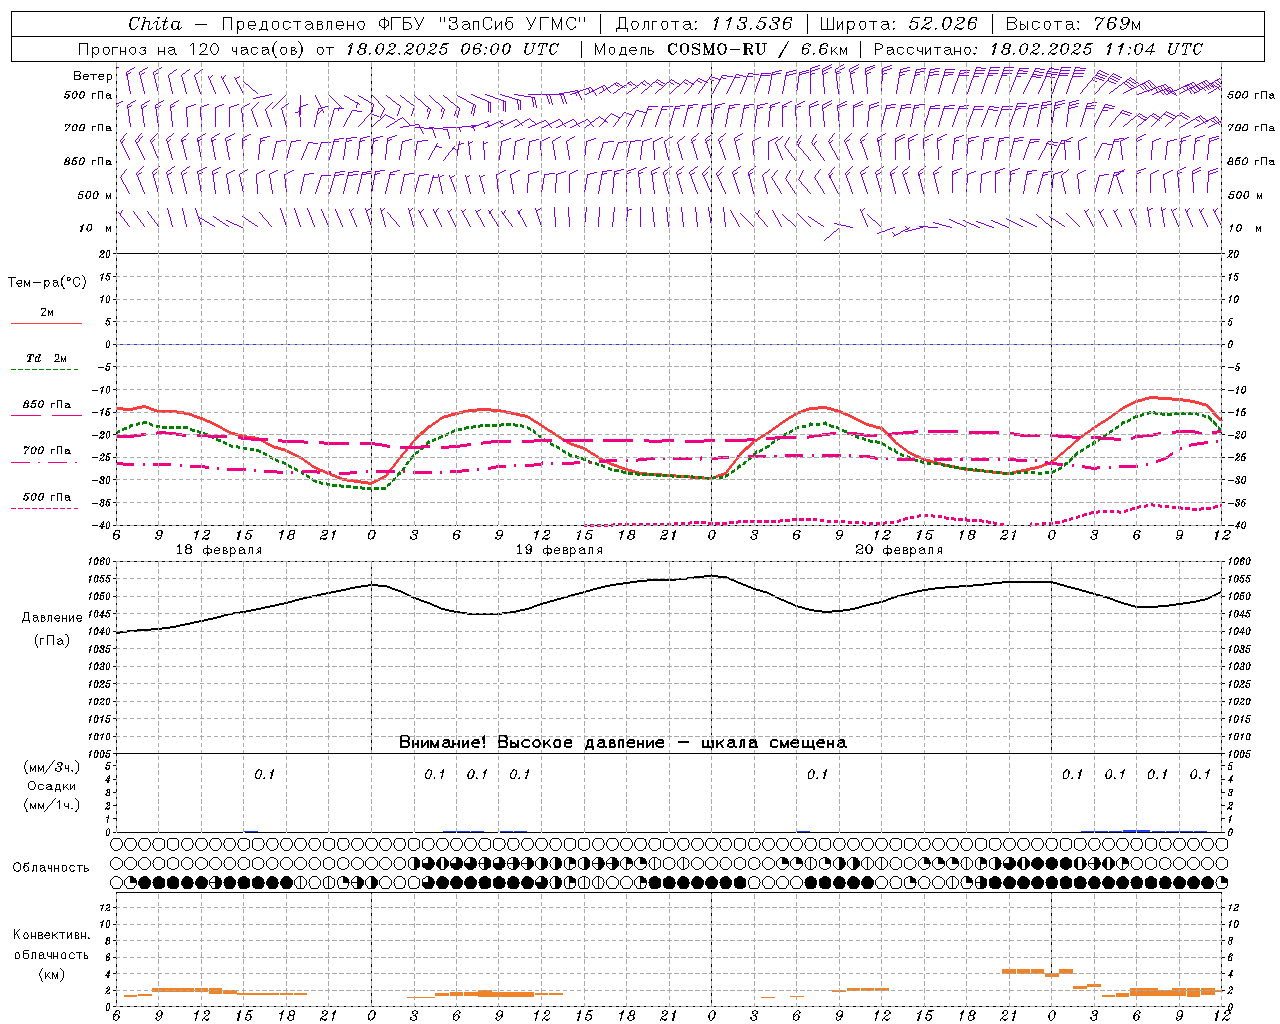Click the "700 гПа" temperature legend entry
Screen dimensions: 1280x1024
[x=46, y=451]
